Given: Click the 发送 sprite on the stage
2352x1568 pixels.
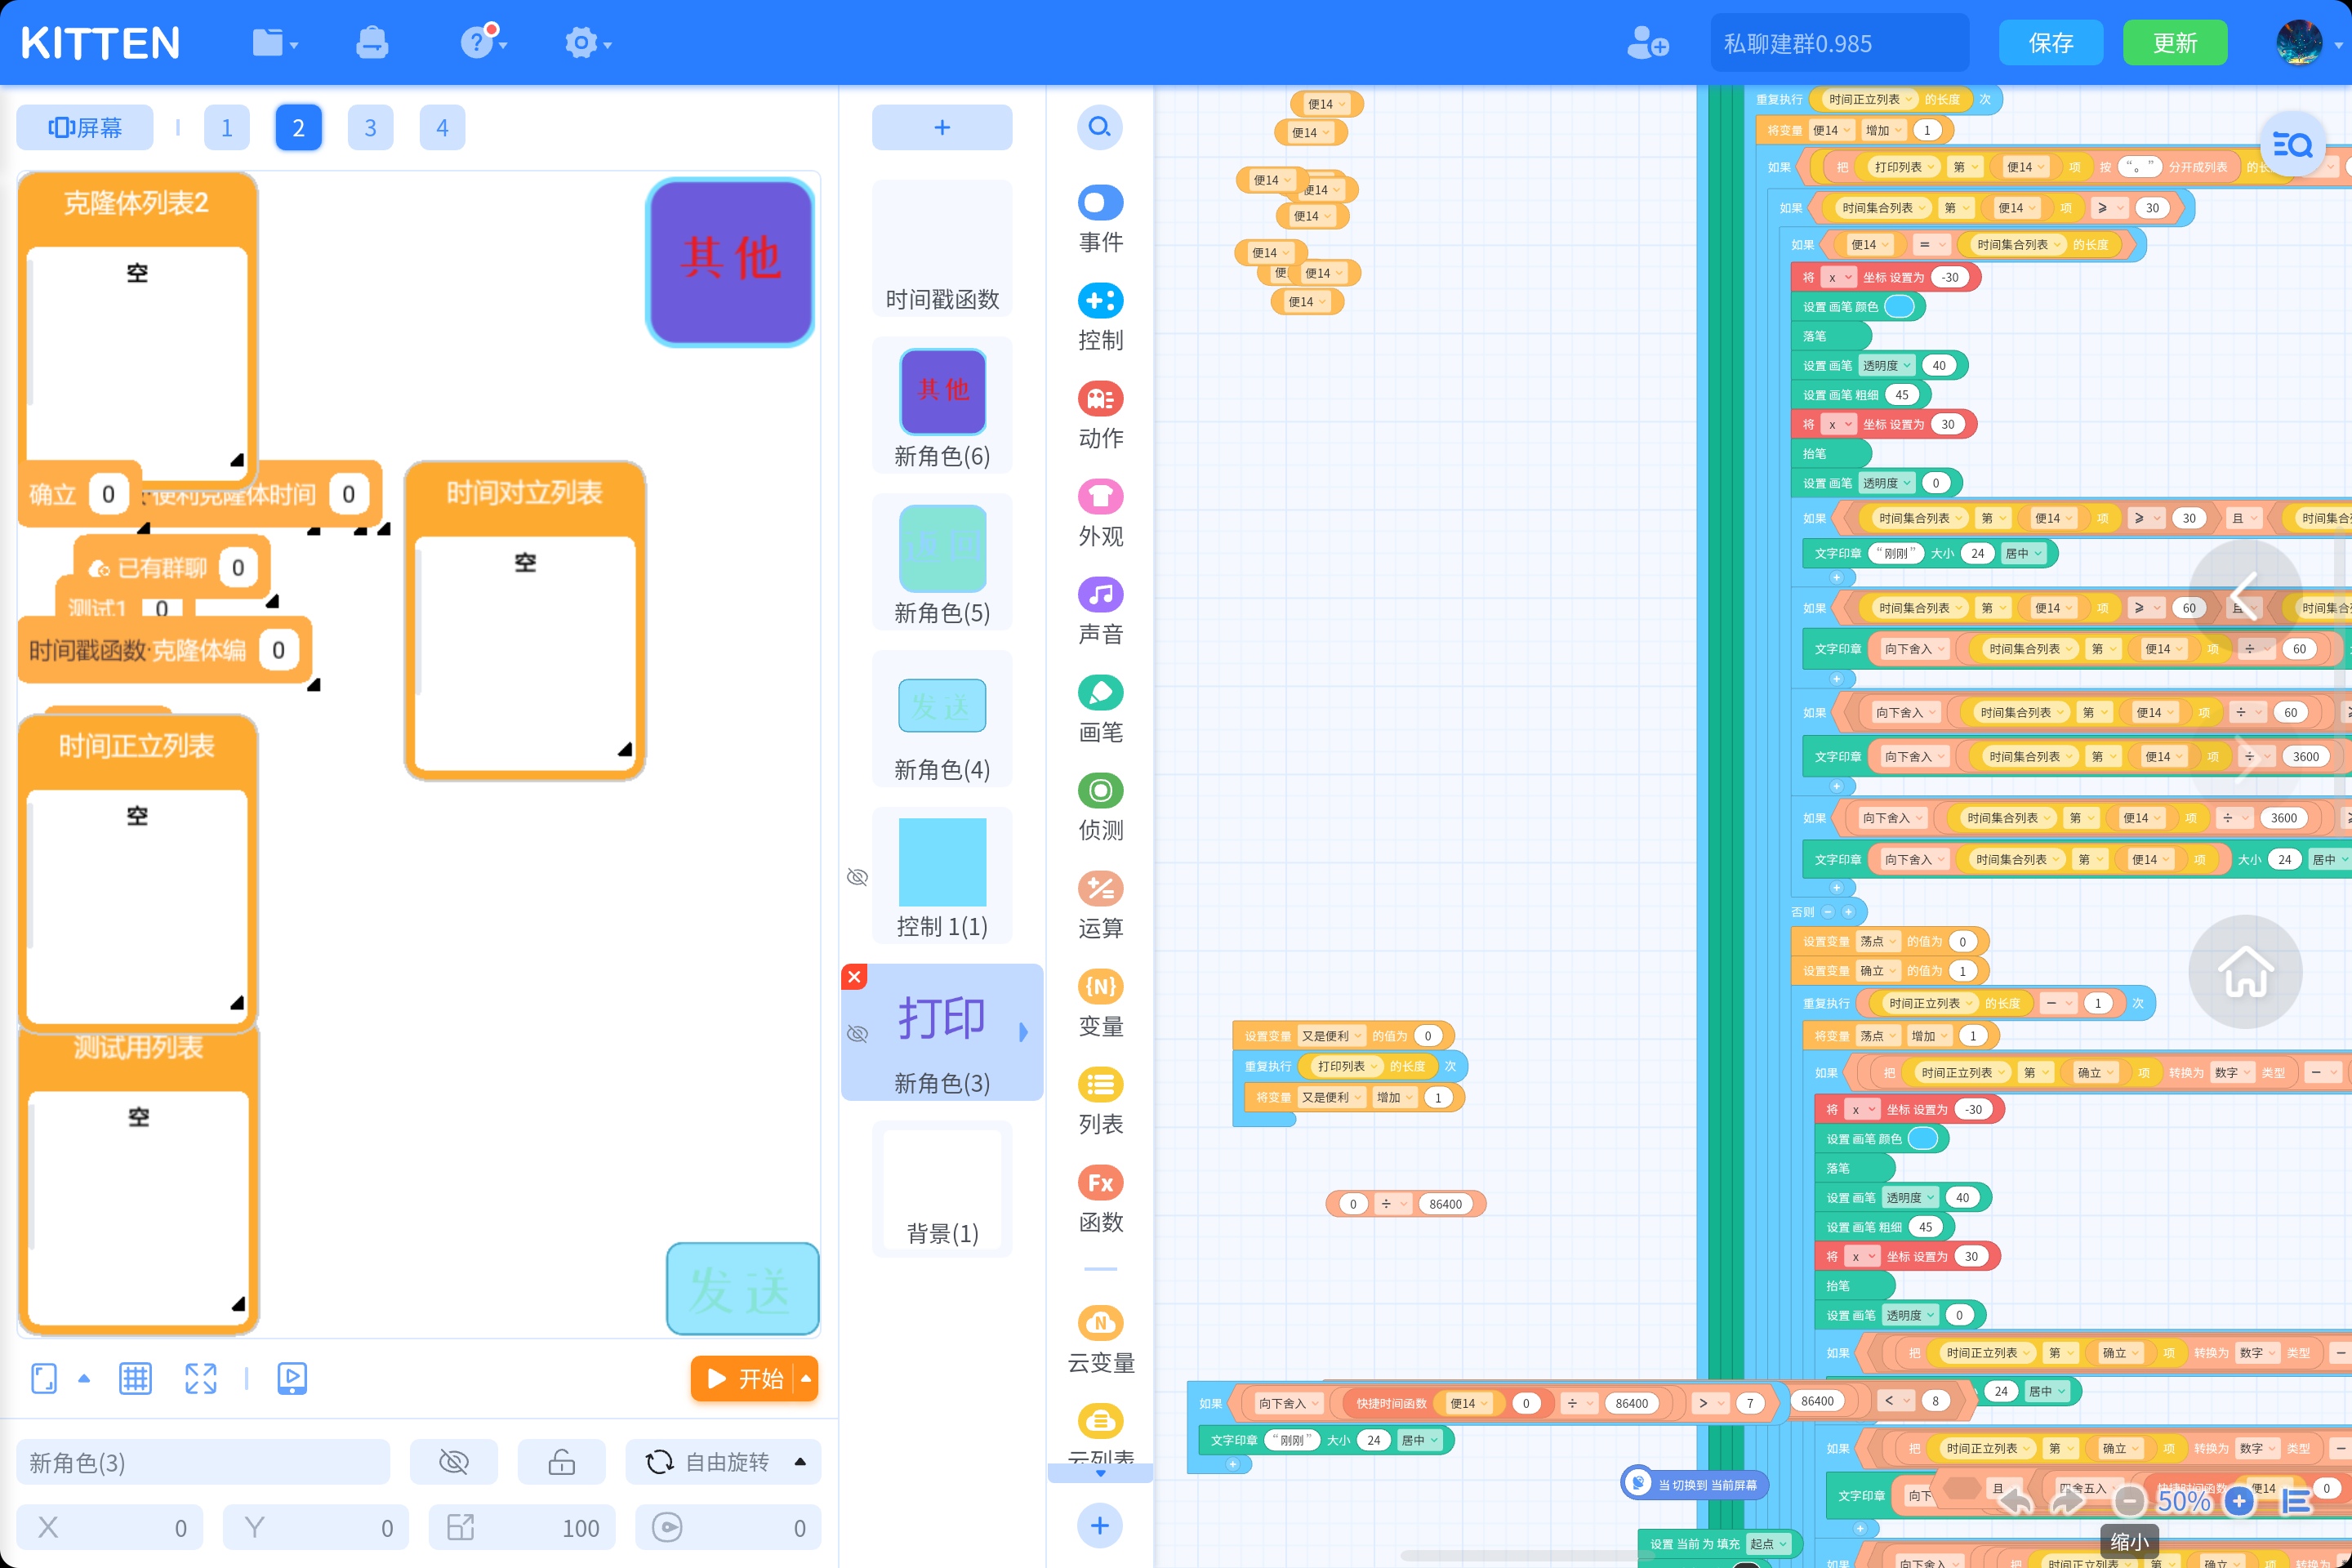Looking at the screenshot, I should (742, 1288).
